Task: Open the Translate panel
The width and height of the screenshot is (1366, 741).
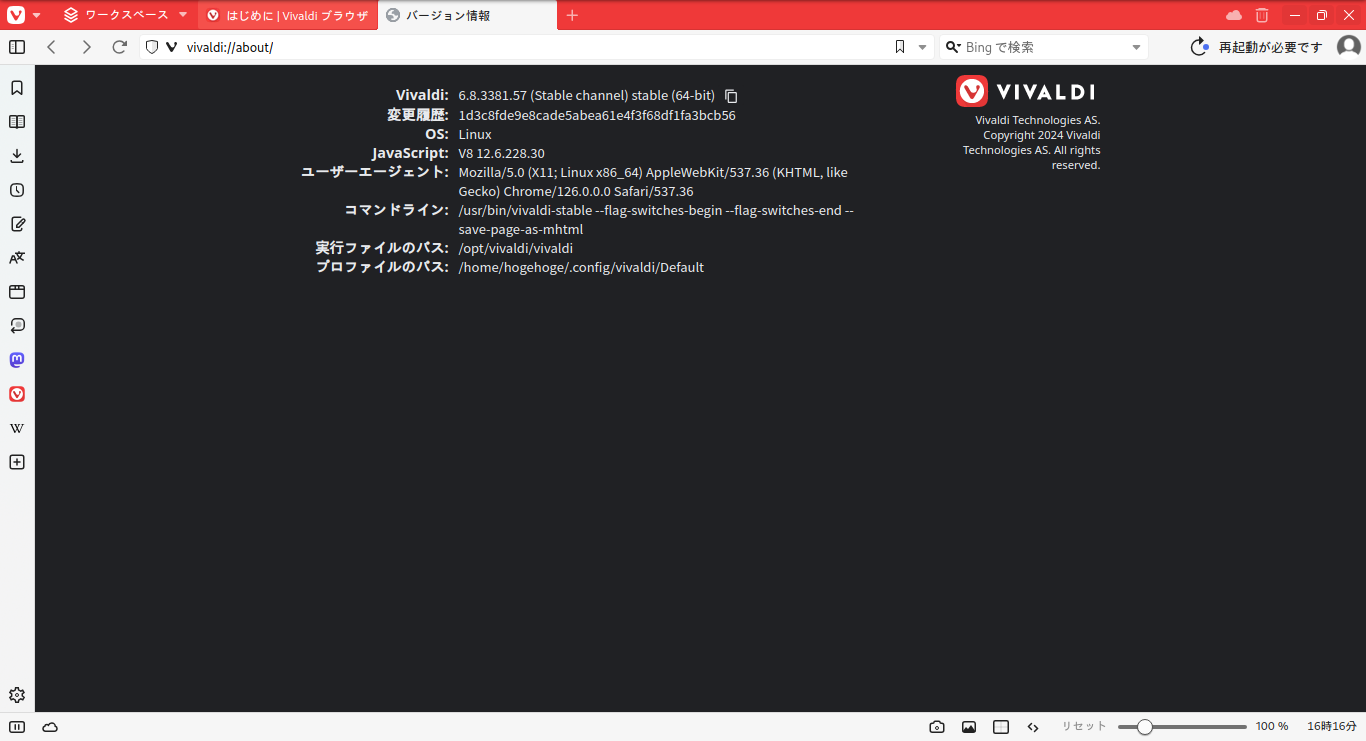Action: pos(17,258)
